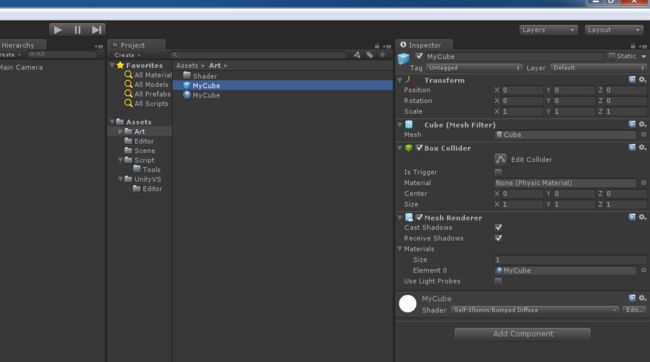Open the Tag Untagged dropdown
This screenshot has width=650, height=362.
click(x=474, y=68)
